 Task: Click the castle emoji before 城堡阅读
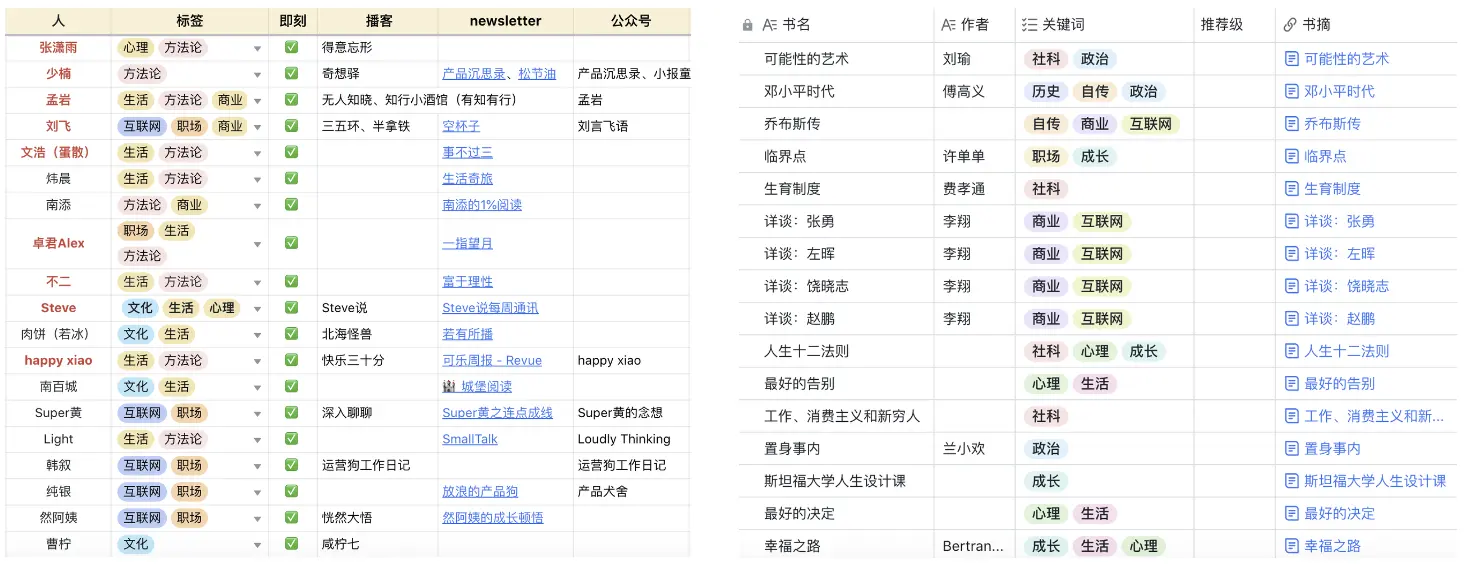point(449,387)
